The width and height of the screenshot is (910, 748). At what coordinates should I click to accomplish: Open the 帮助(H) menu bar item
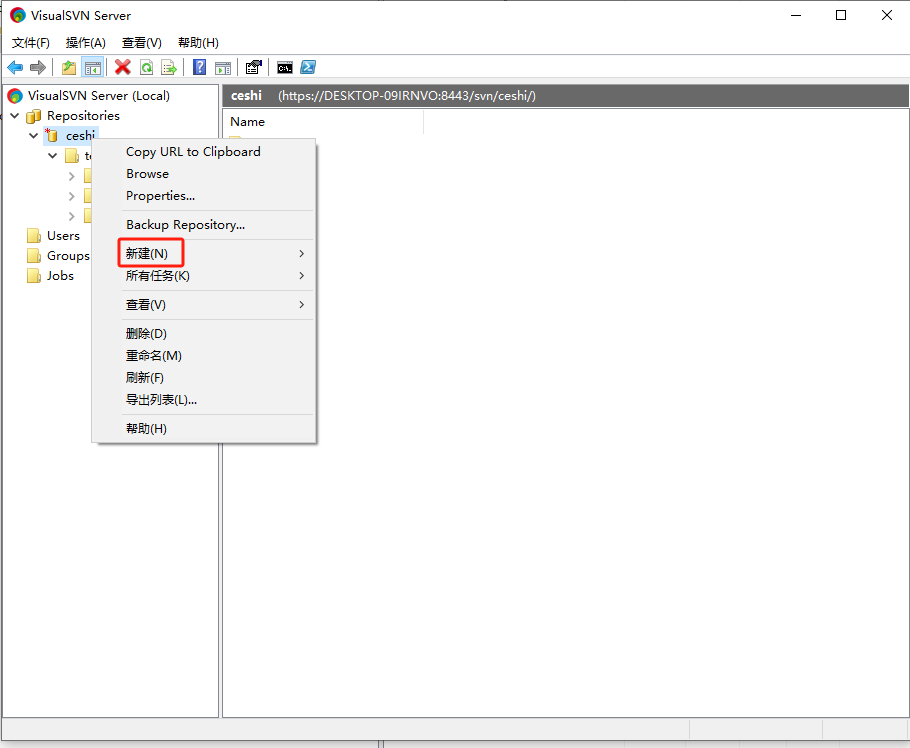coord(198,42)
